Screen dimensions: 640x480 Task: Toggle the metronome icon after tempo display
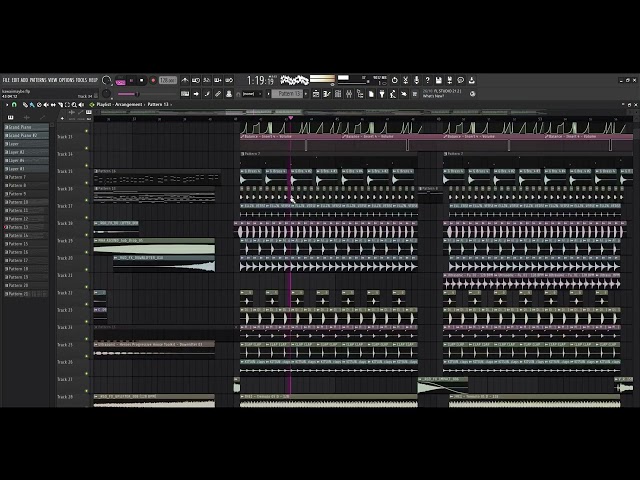tap(185, 80)
